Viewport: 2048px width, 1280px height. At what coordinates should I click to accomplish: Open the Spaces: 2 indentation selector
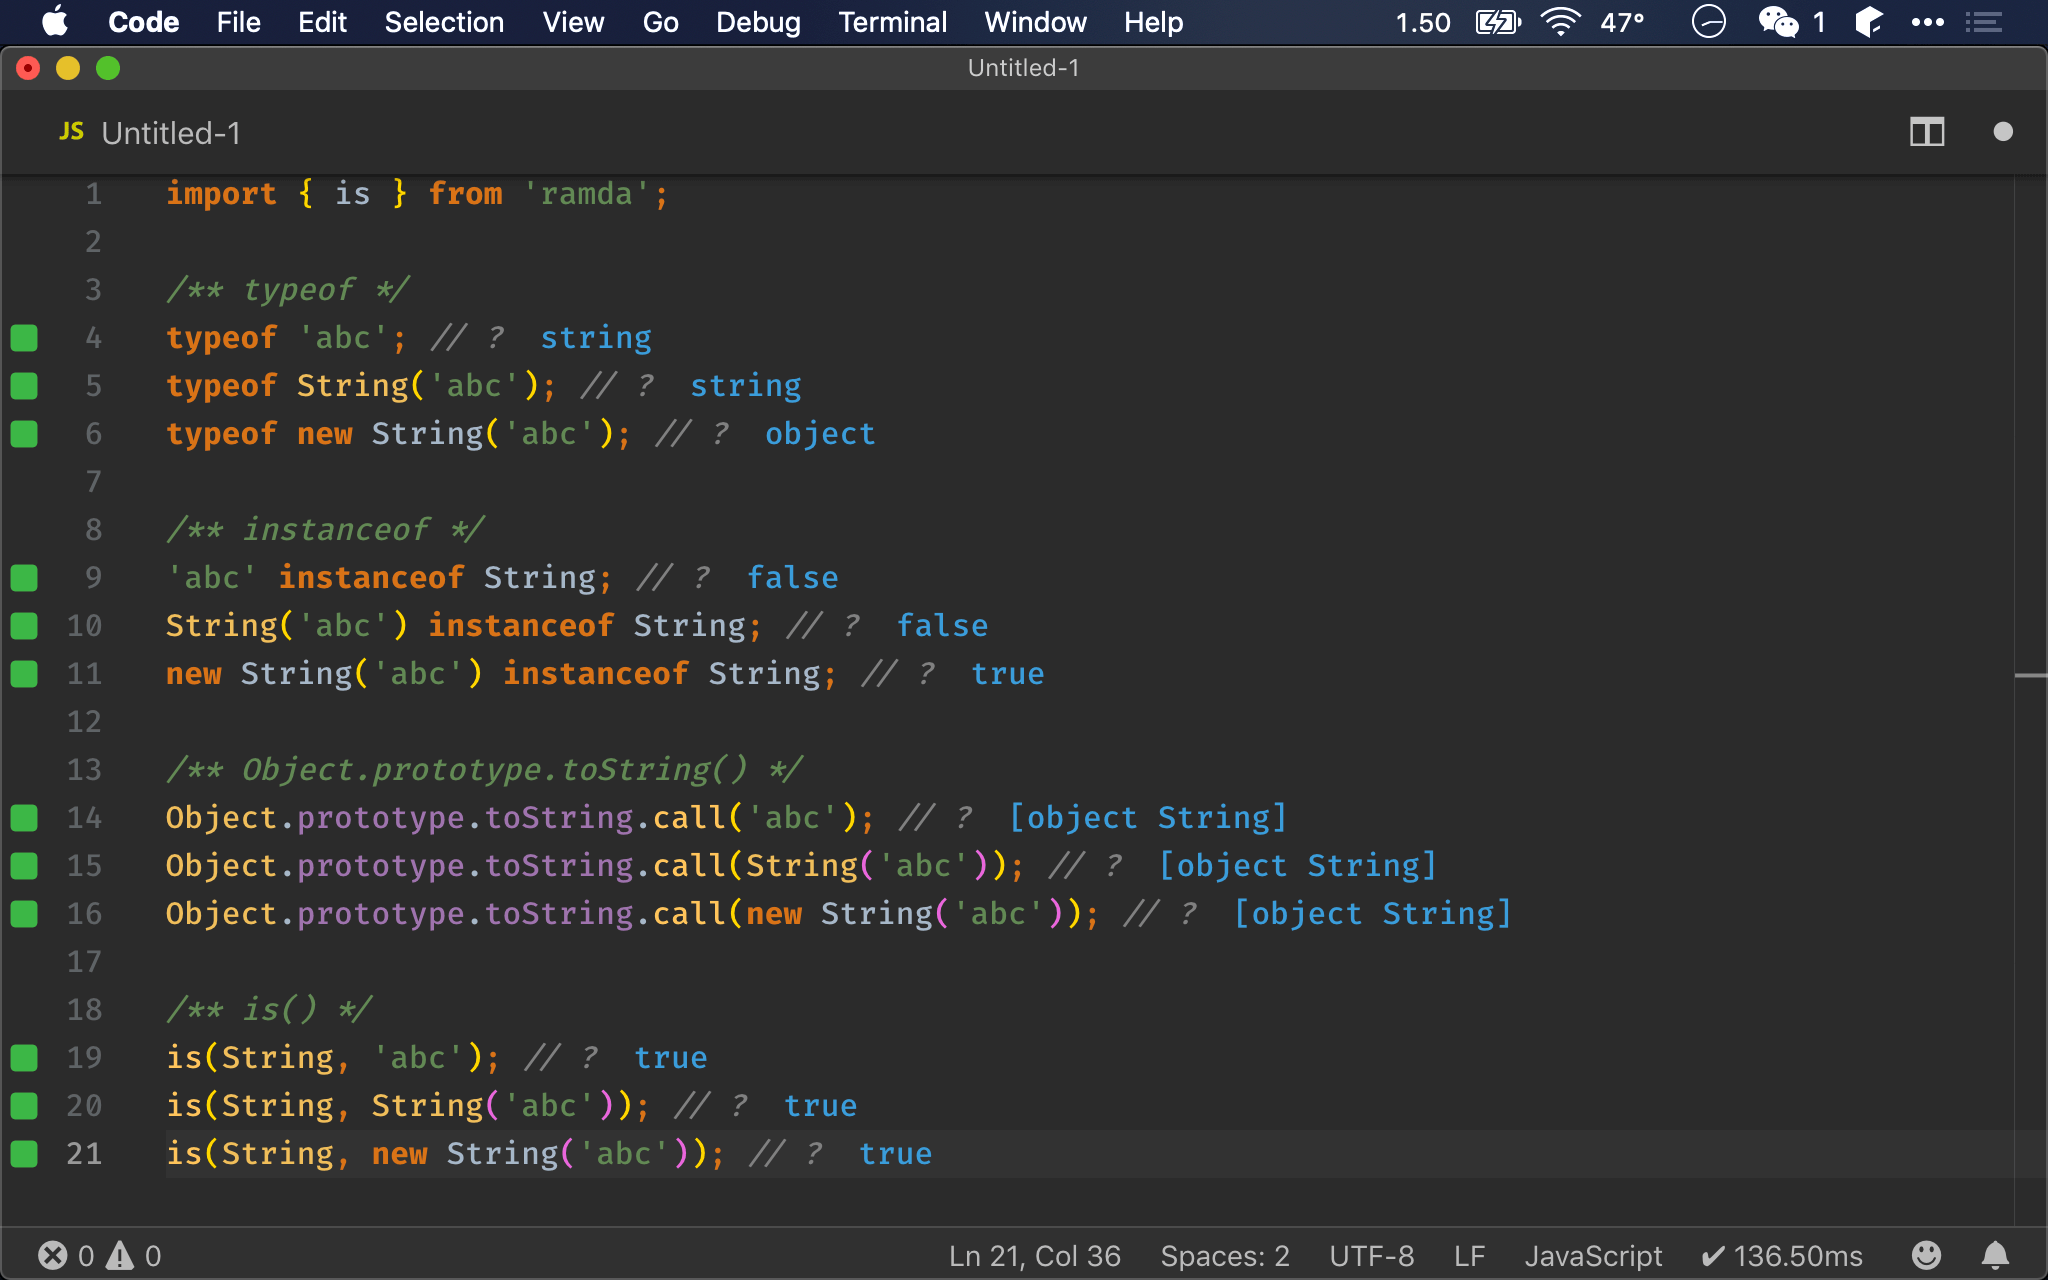click(1224, 1255)
